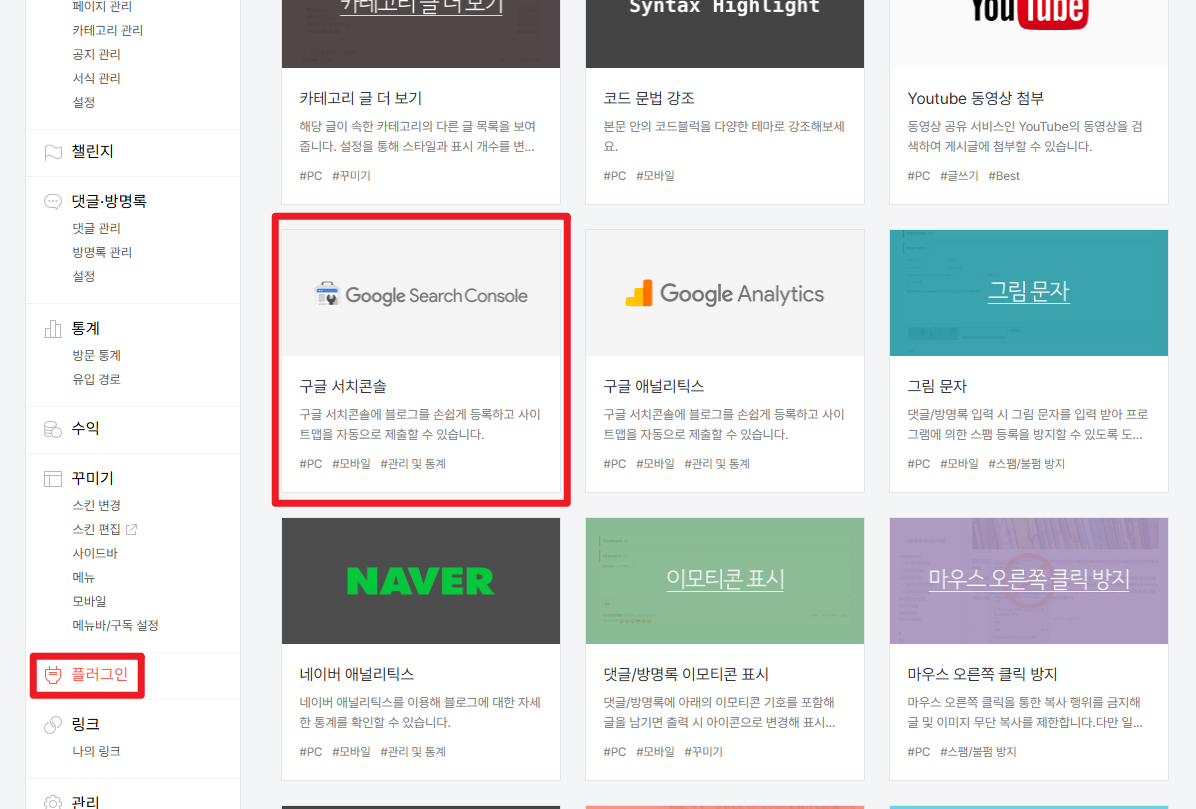Click #꾸미기 tag on 카테고리 글 더 보기 card
Viewport: 1196px width, 809px height.
click(351, 176)
